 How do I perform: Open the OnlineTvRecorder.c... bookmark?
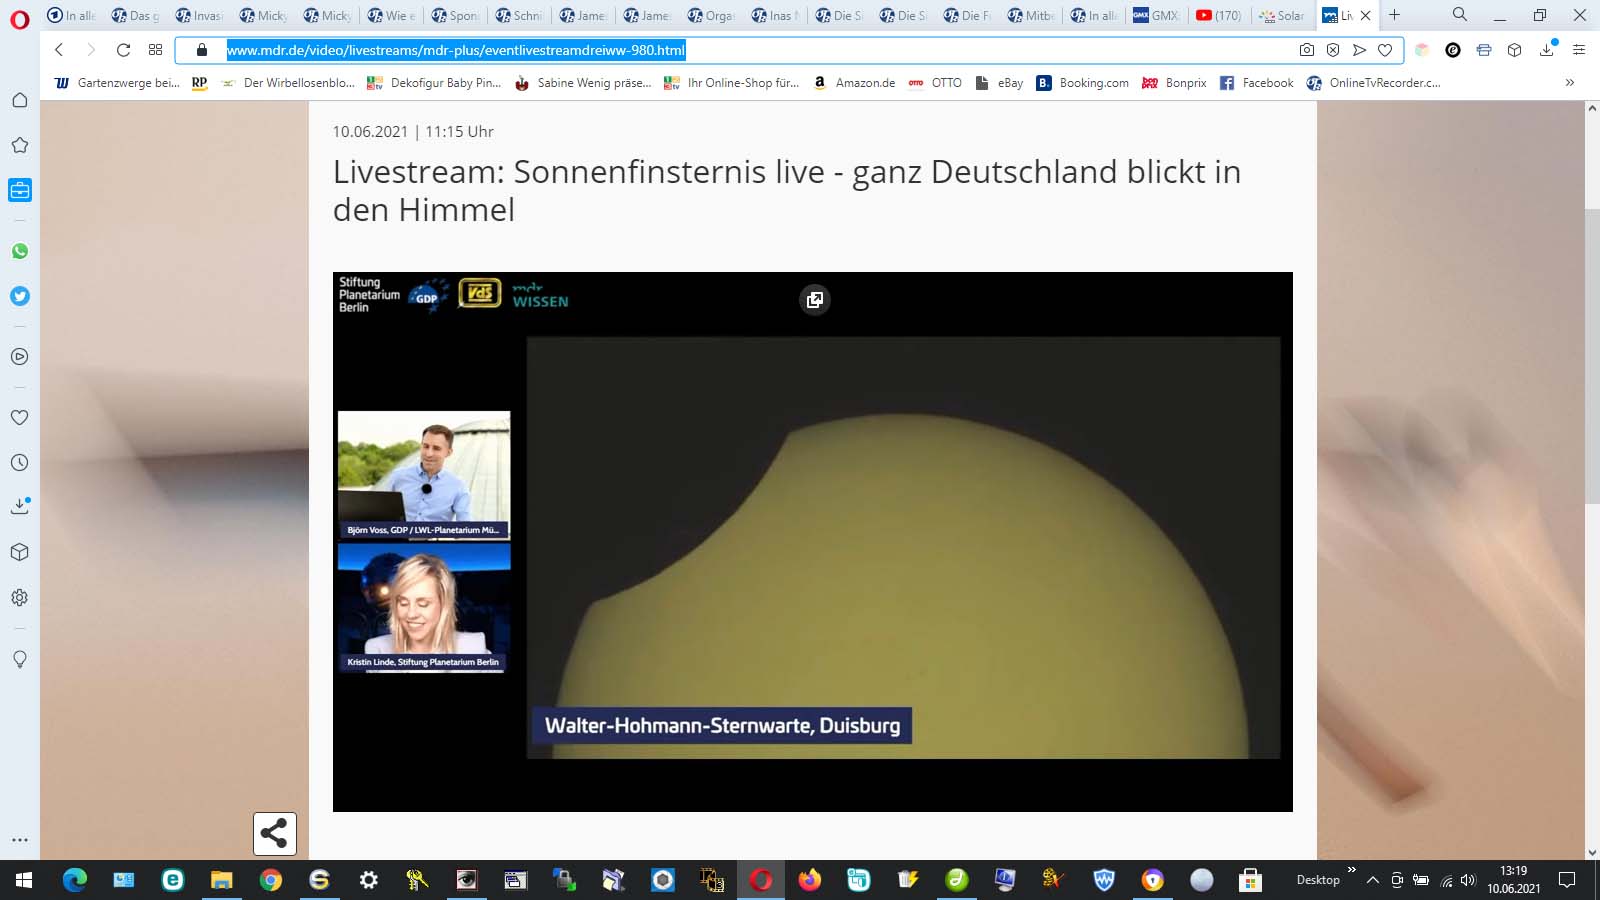coord(1374,83)
